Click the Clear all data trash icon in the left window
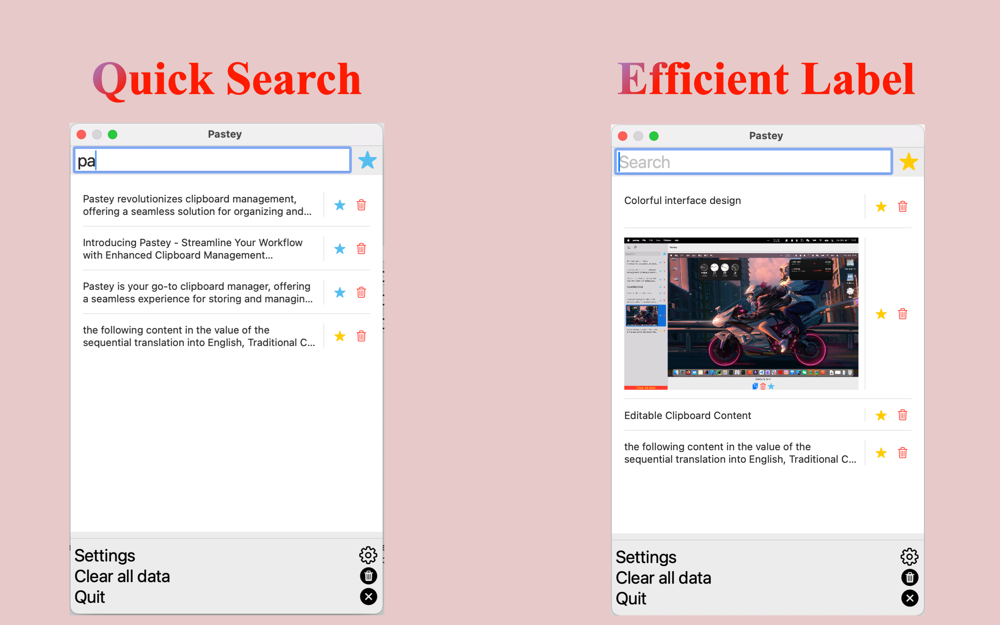Image resolution: width=1000 pixels, height=625 pixels. 369,576
